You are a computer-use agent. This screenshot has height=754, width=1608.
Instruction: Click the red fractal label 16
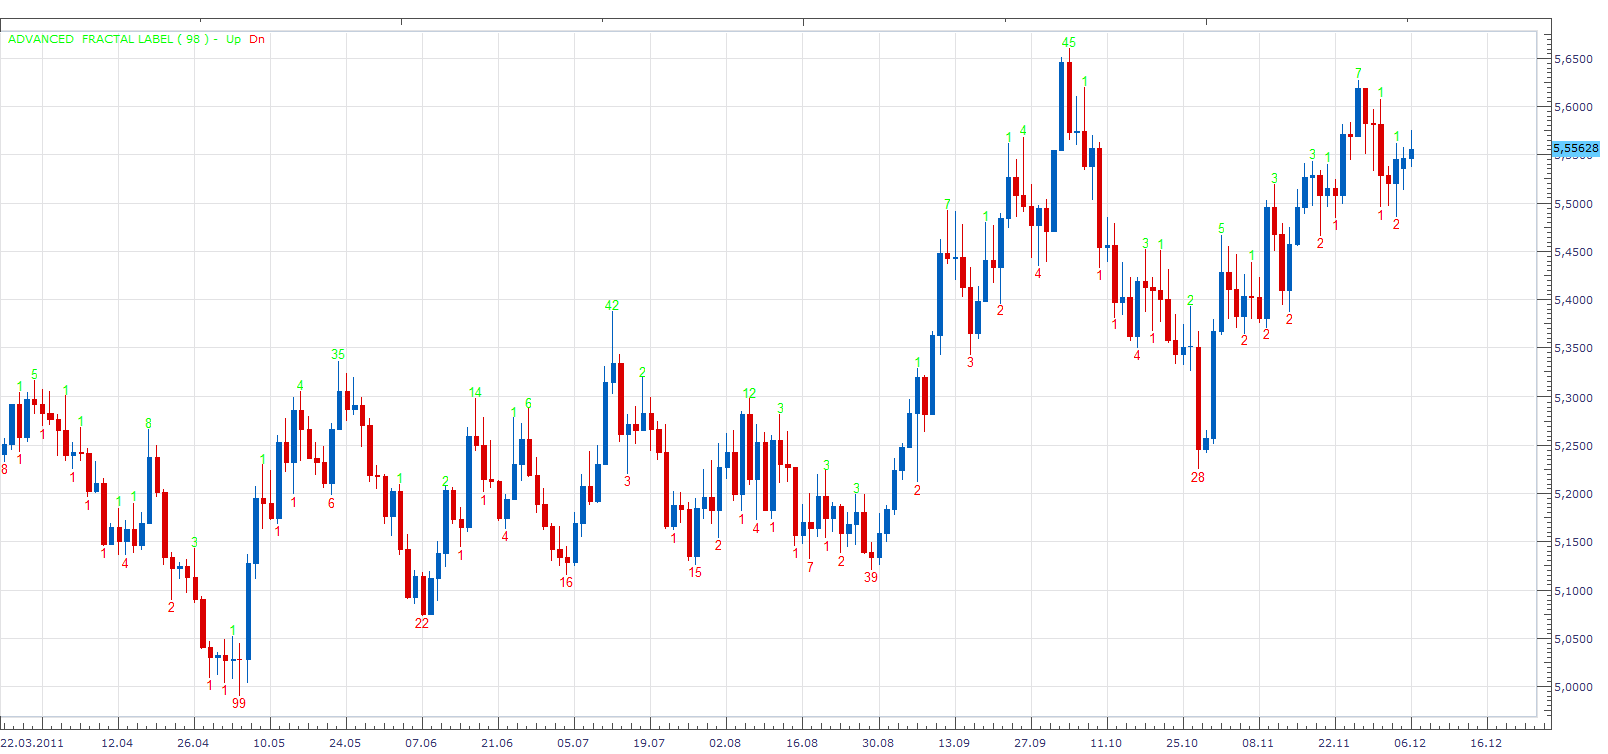(x=566, y=582)
